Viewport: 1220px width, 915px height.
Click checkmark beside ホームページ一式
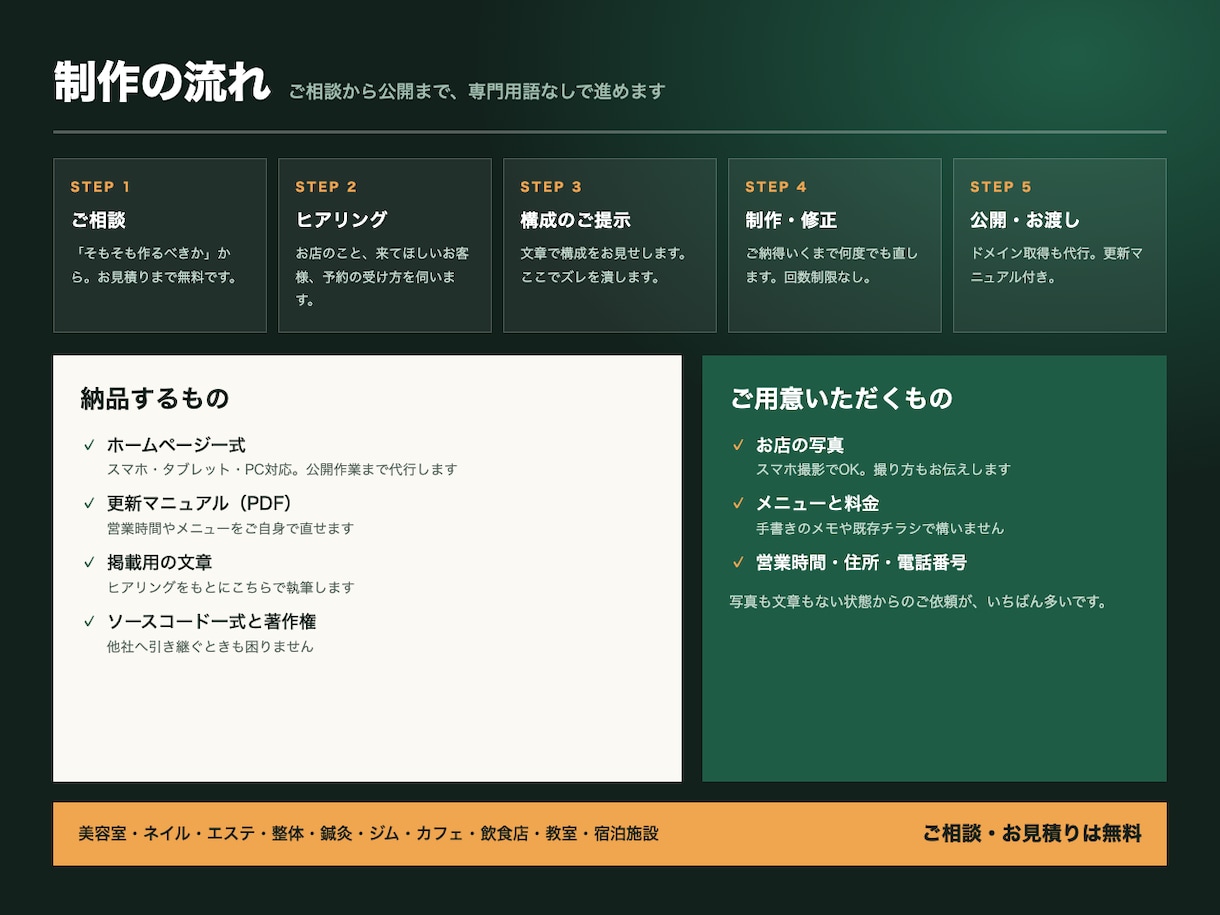pyautogui.click(x=89, y=445)
